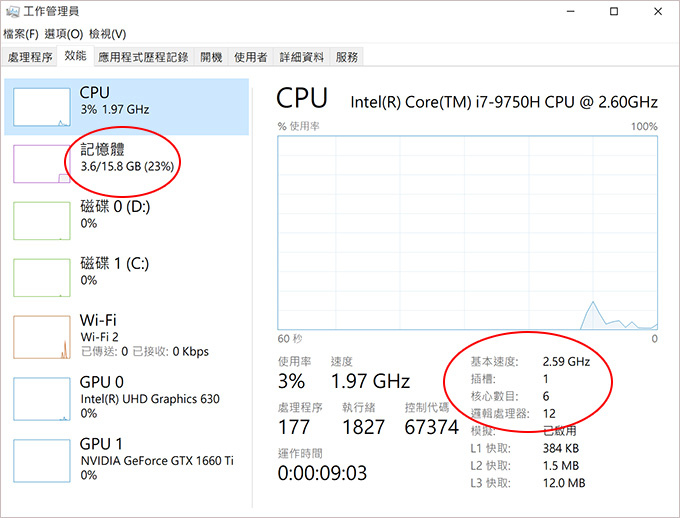680x518 pixels.
Task: Open the 選項(O) menu
Action: [x=64, y=34]
